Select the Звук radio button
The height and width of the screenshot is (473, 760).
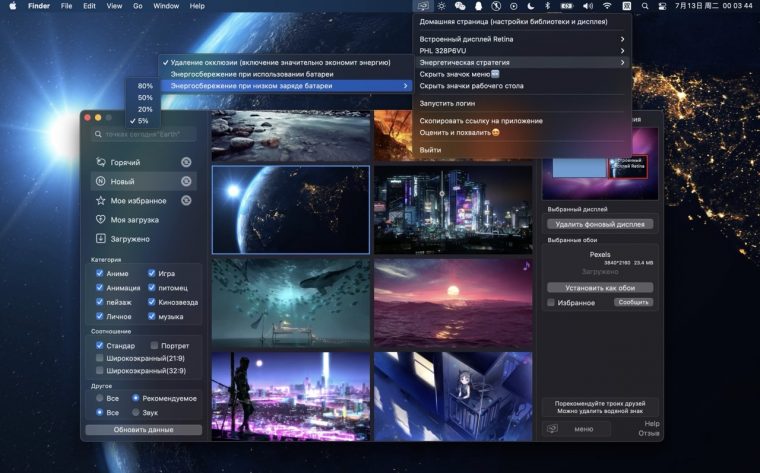point(136,411)
